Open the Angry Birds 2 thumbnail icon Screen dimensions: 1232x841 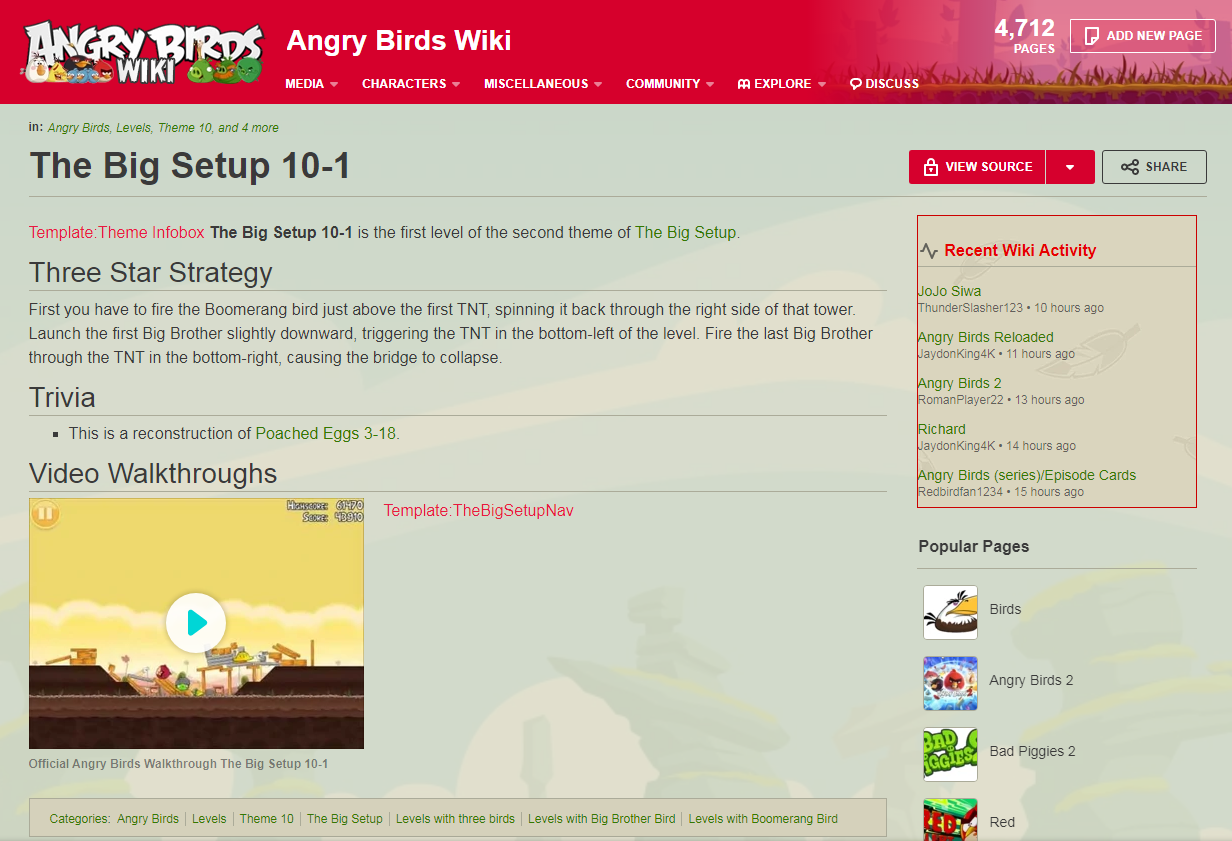(x=950, y=683)
